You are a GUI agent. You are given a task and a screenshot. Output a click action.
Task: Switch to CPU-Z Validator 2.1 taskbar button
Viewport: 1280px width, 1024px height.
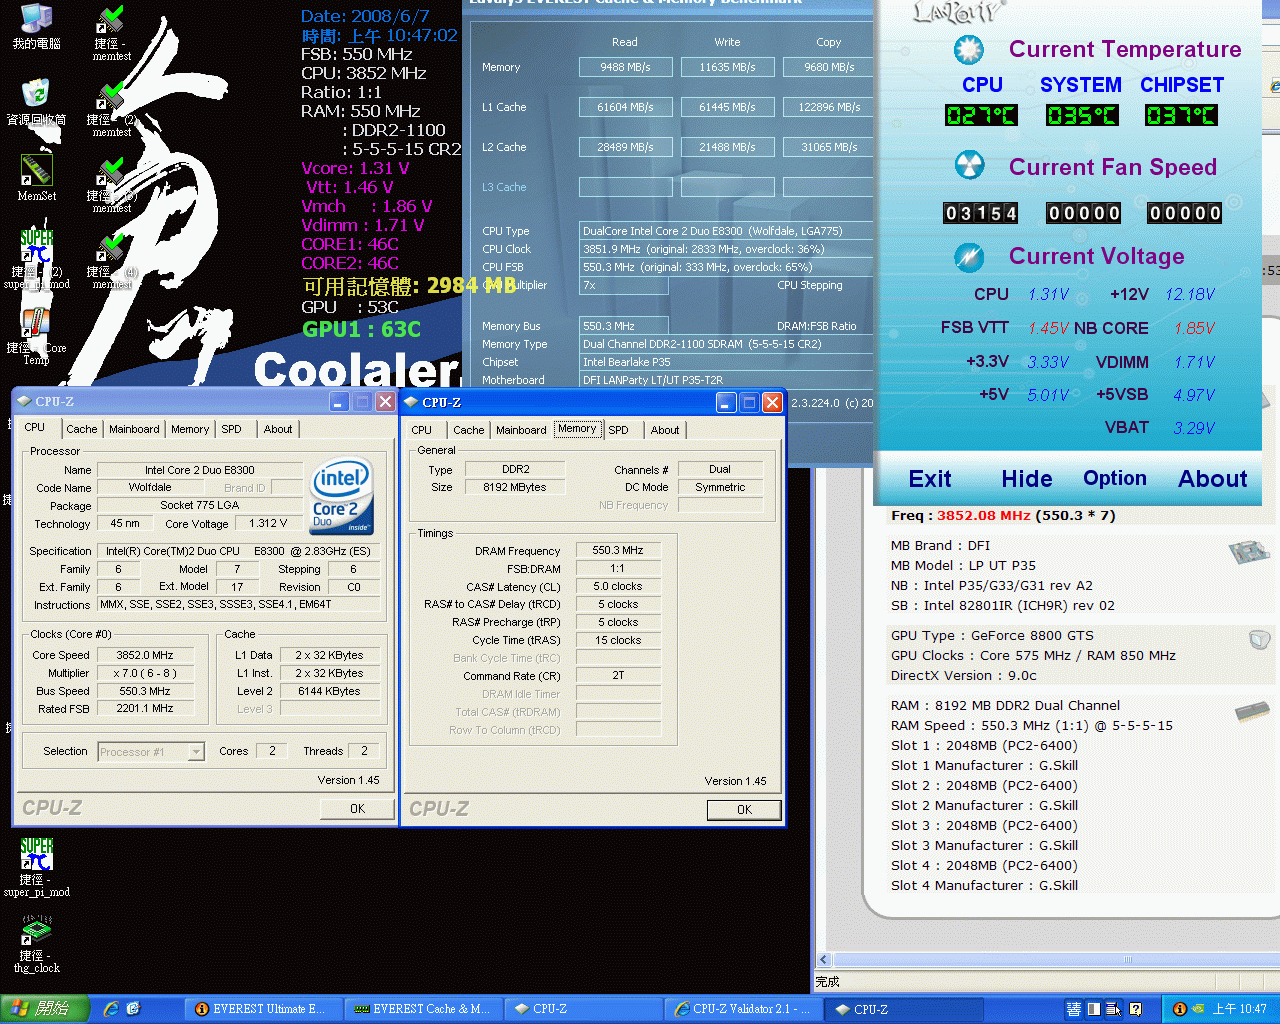pos(743,1009)
